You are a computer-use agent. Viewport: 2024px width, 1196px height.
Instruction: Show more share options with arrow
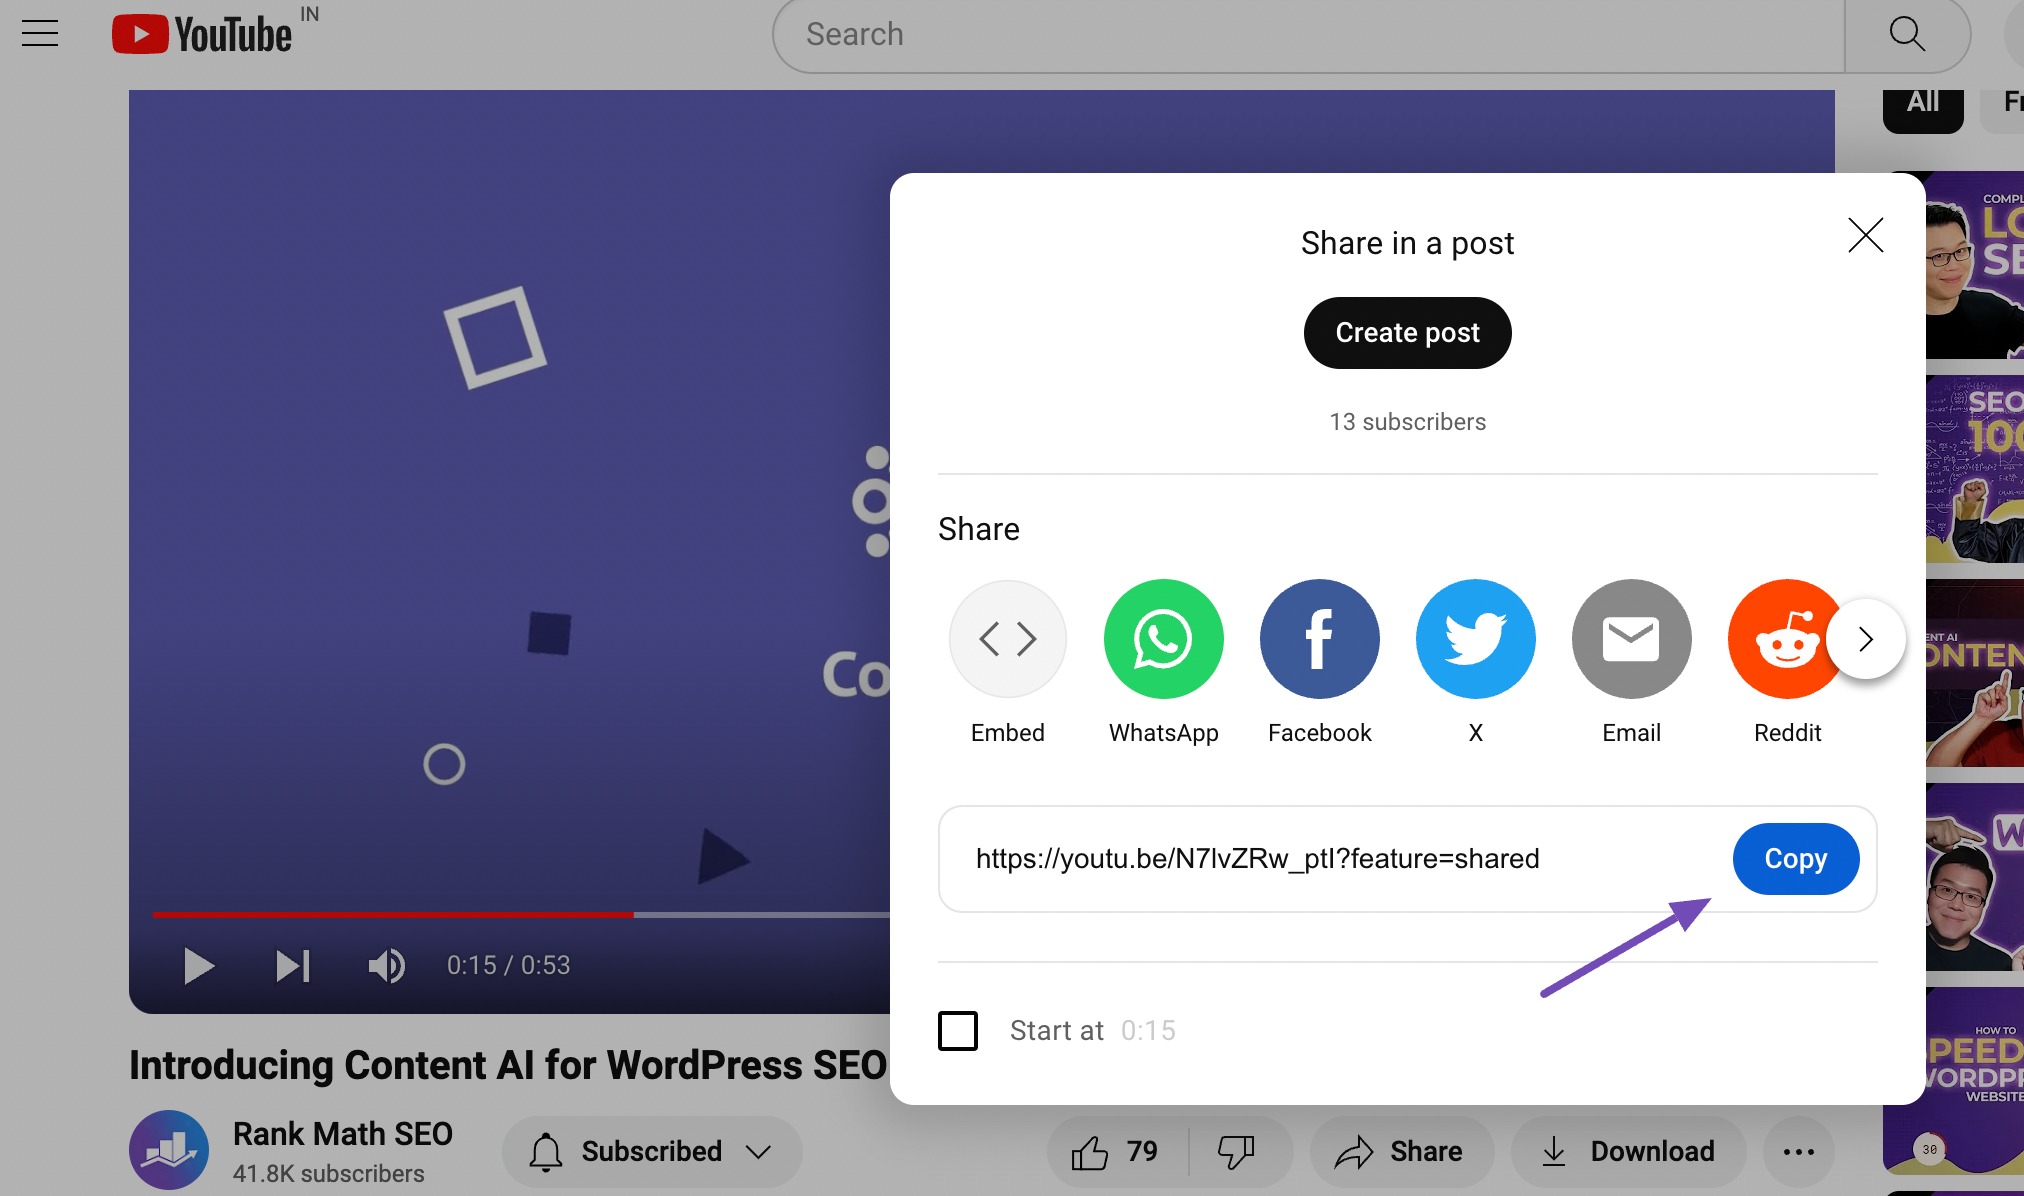1865,639
